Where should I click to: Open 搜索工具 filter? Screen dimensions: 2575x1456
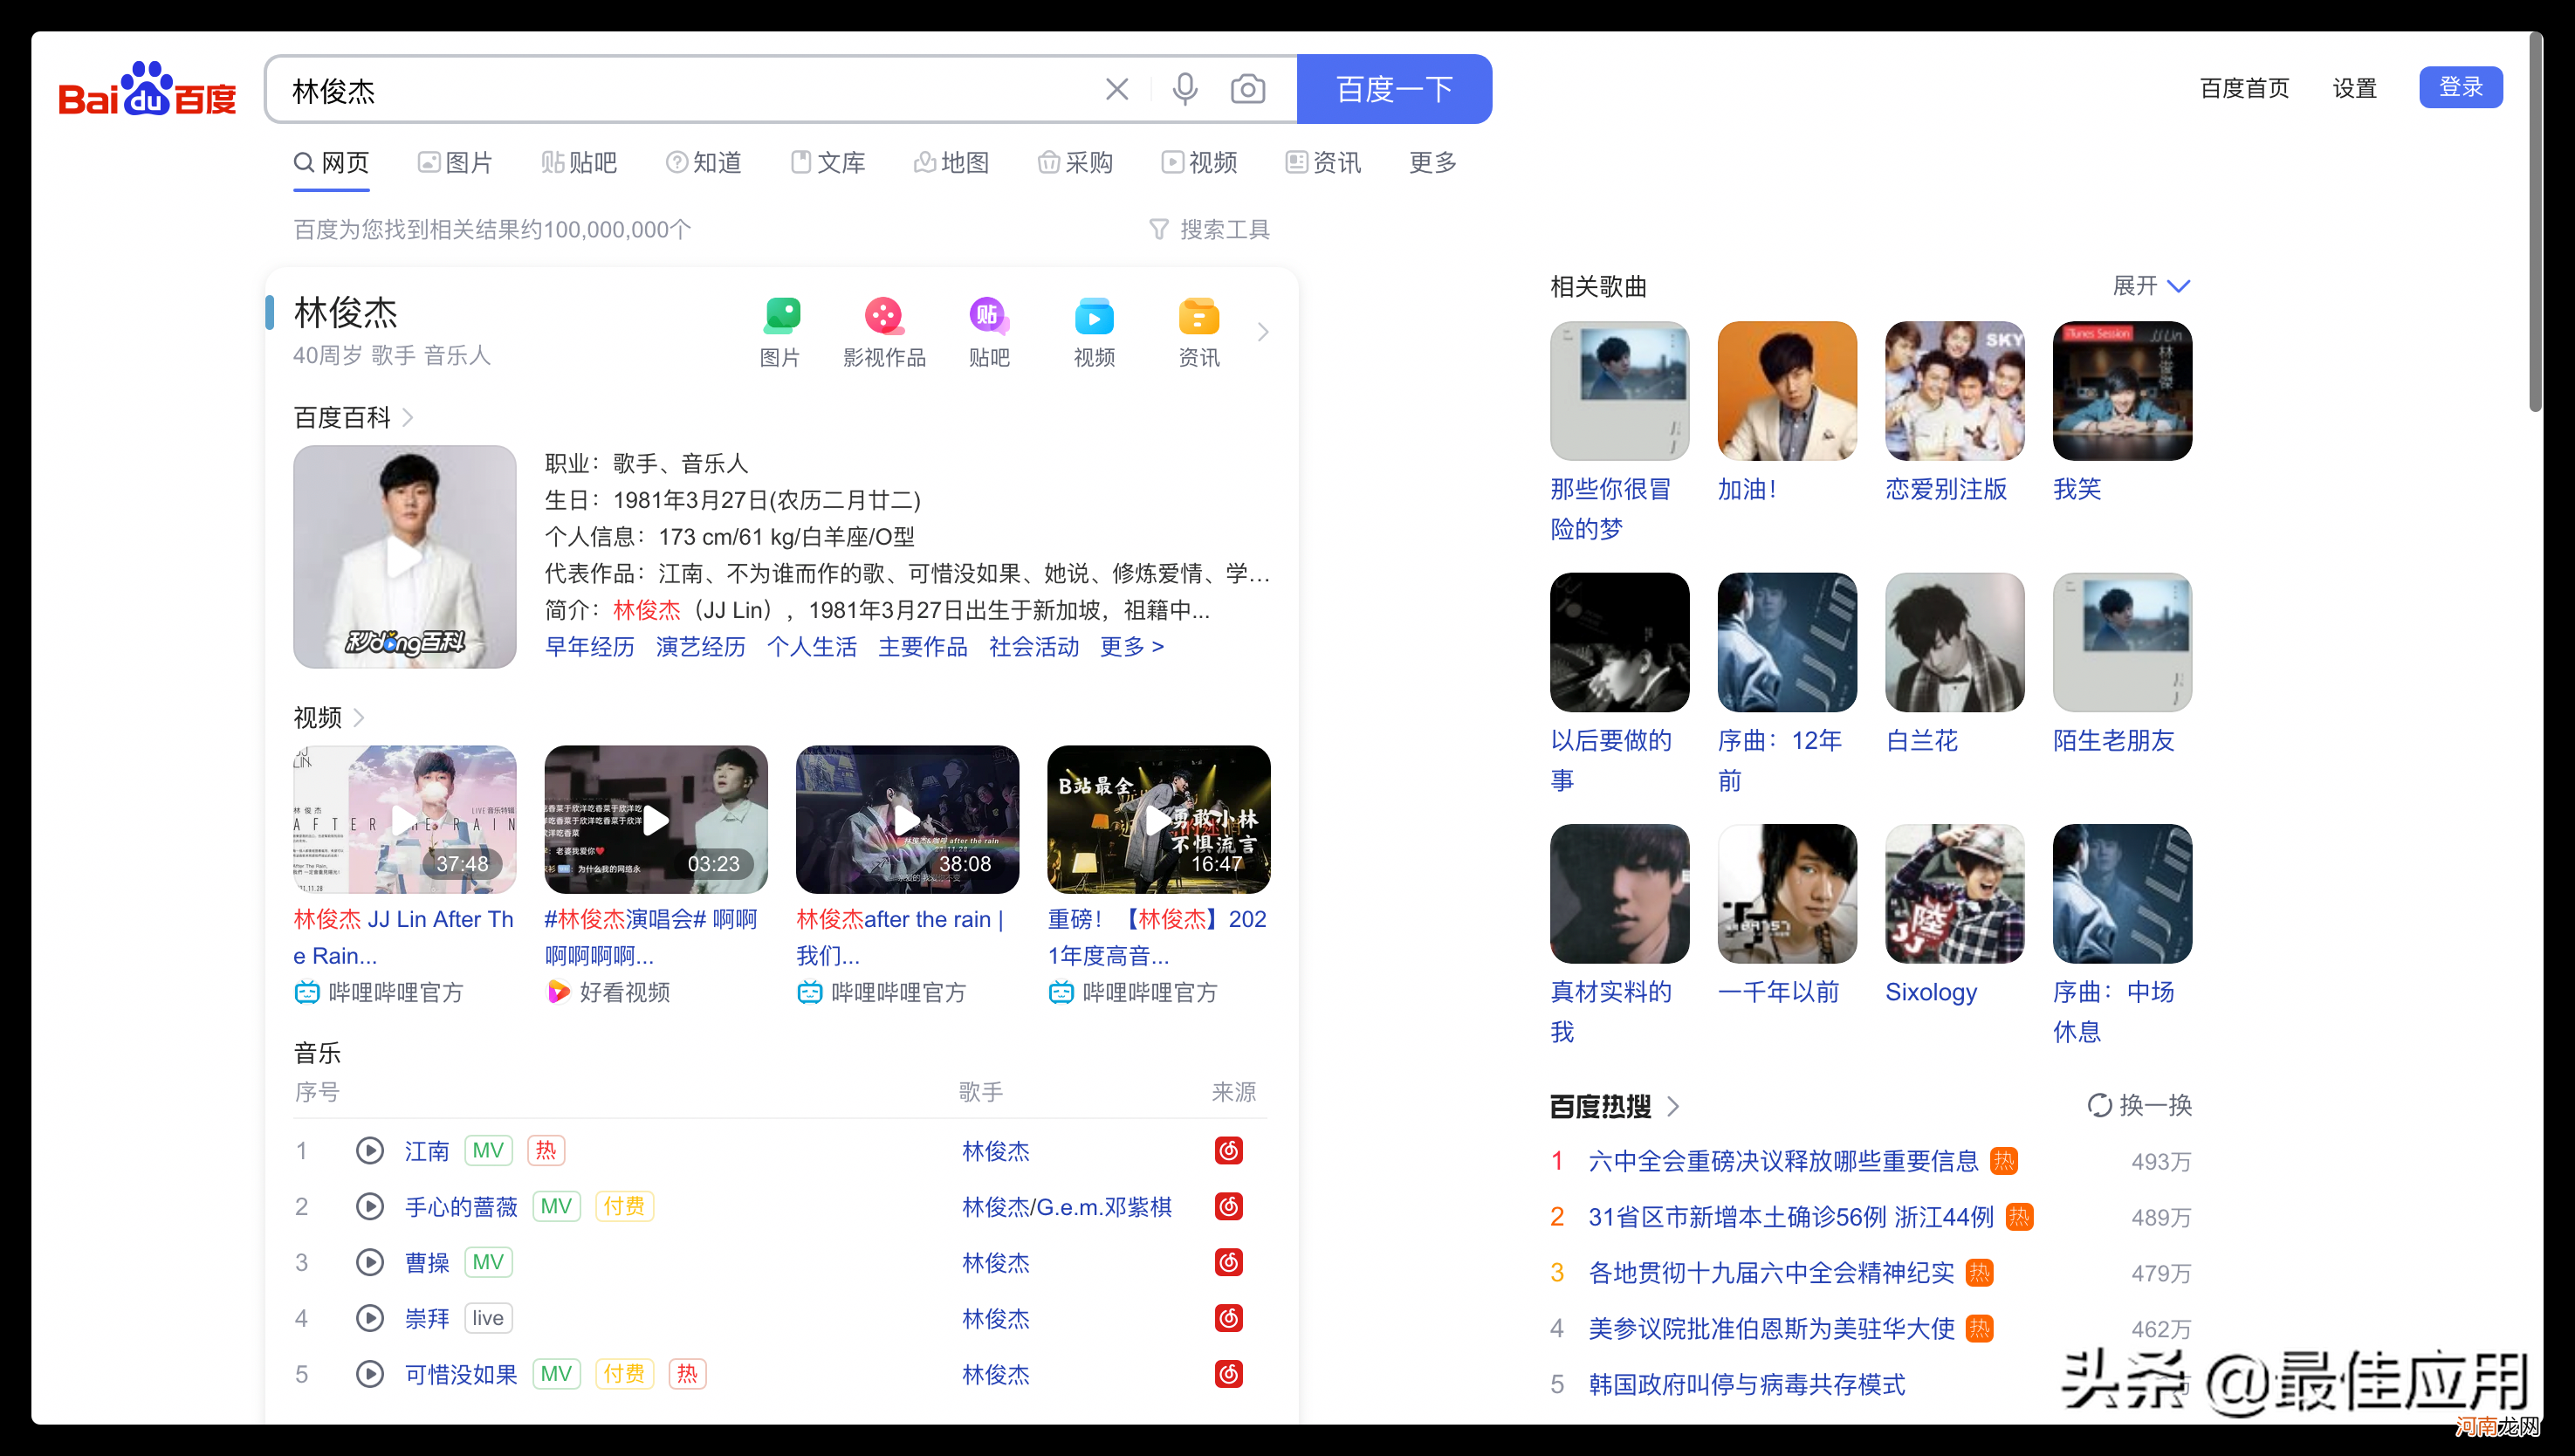pyautogui.click(x=1209, y=229)
